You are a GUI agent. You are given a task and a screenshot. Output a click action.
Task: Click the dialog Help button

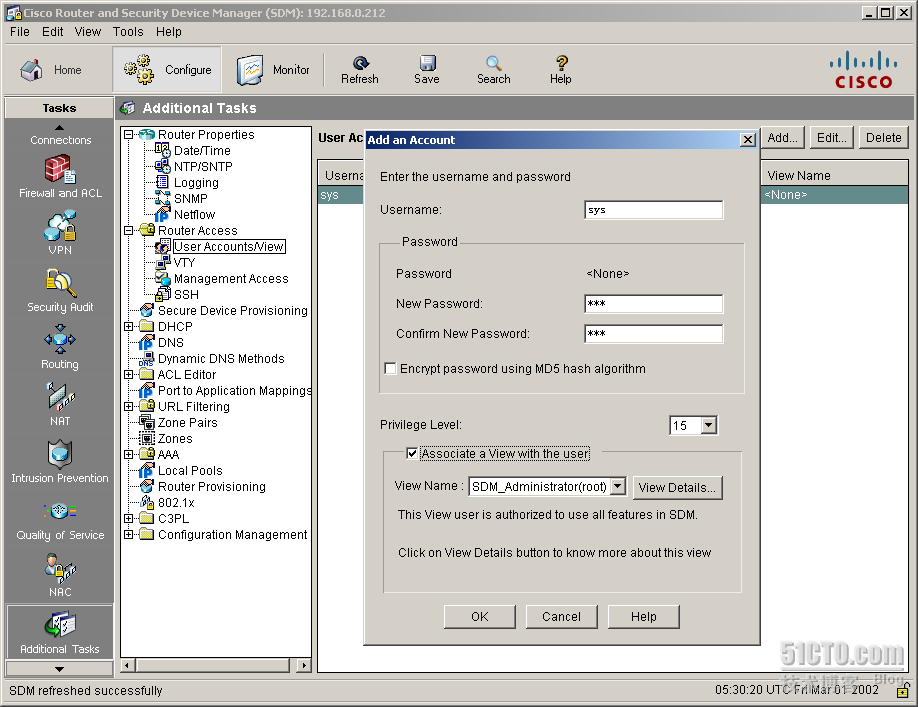[643, 617]
